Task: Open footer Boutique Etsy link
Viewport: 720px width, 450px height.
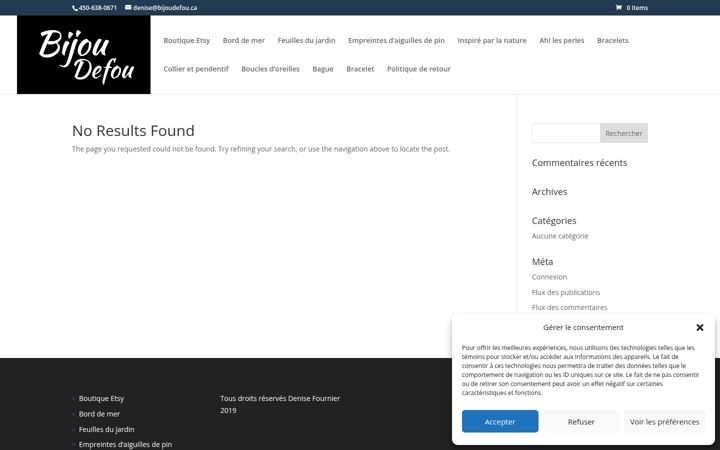Action: [101, 399]
